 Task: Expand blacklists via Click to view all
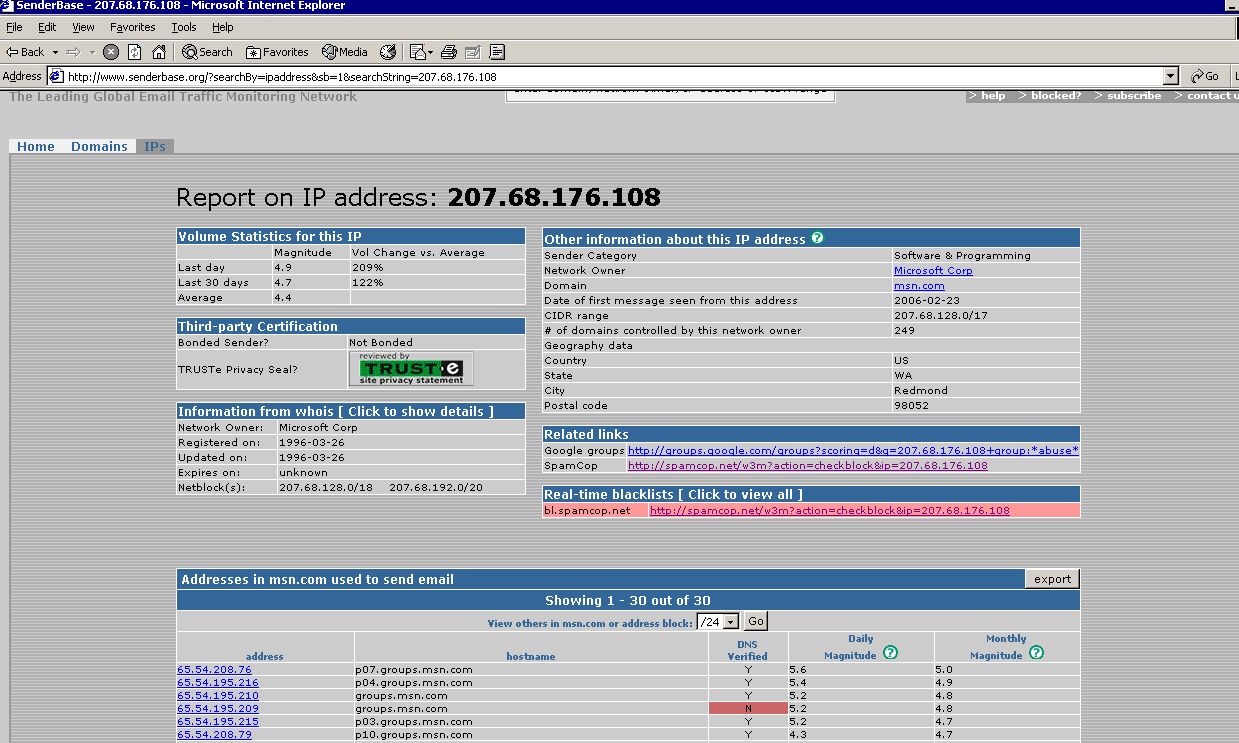(x=740, y=494)
